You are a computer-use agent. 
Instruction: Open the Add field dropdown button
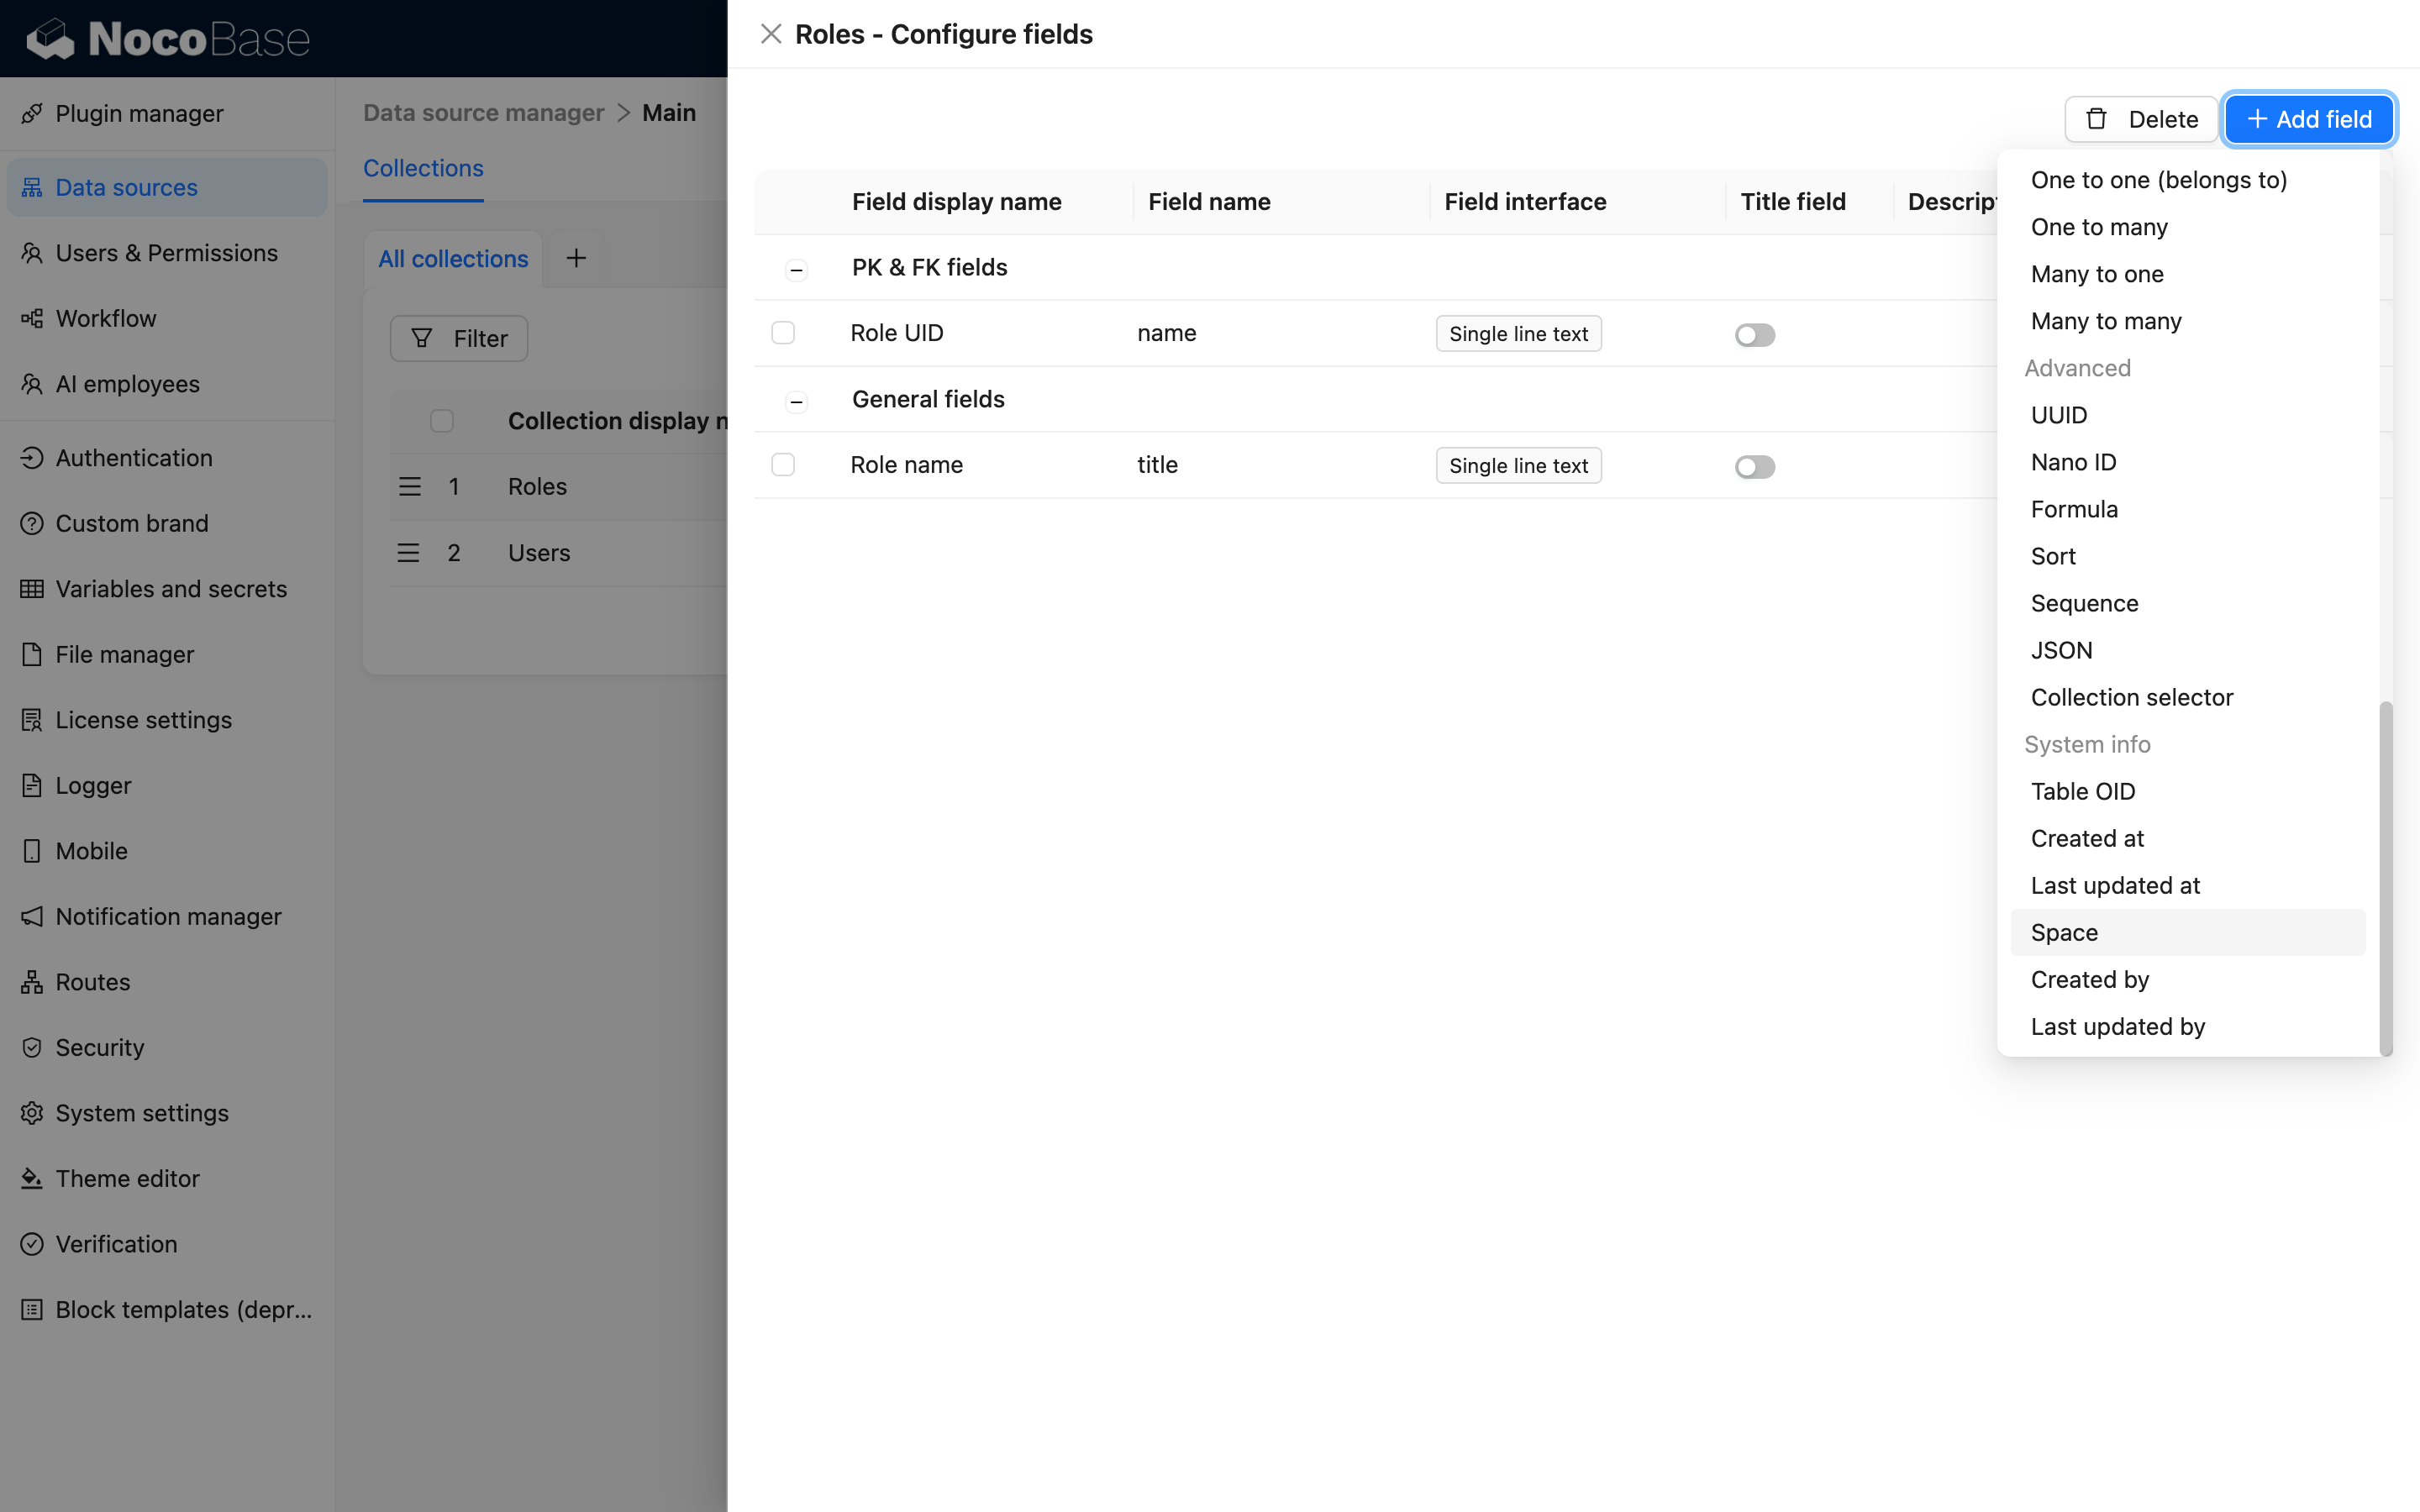pos(2308,119)
